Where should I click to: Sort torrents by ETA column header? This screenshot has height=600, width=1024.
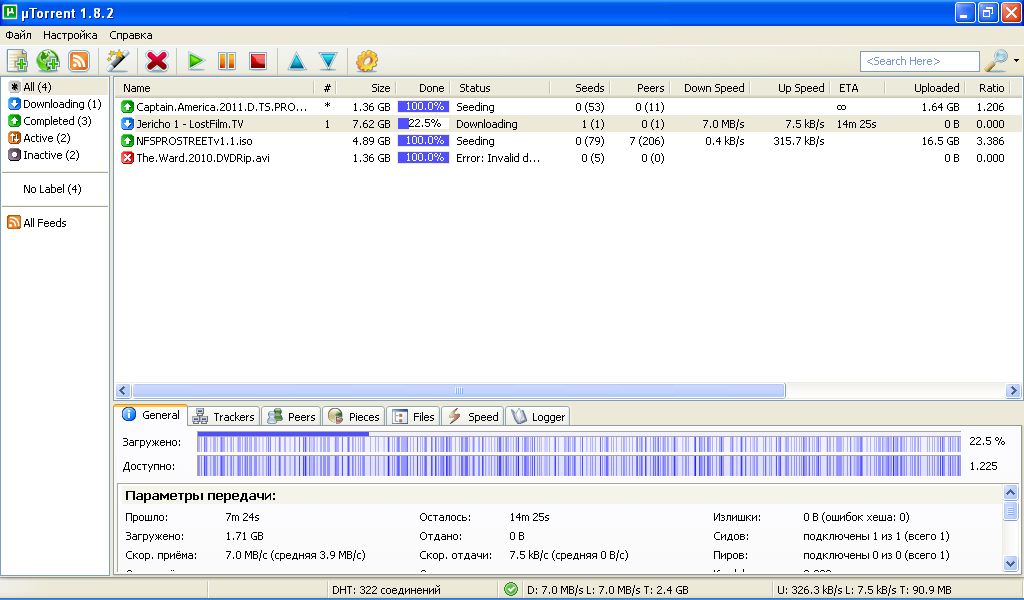click(857, 88)
